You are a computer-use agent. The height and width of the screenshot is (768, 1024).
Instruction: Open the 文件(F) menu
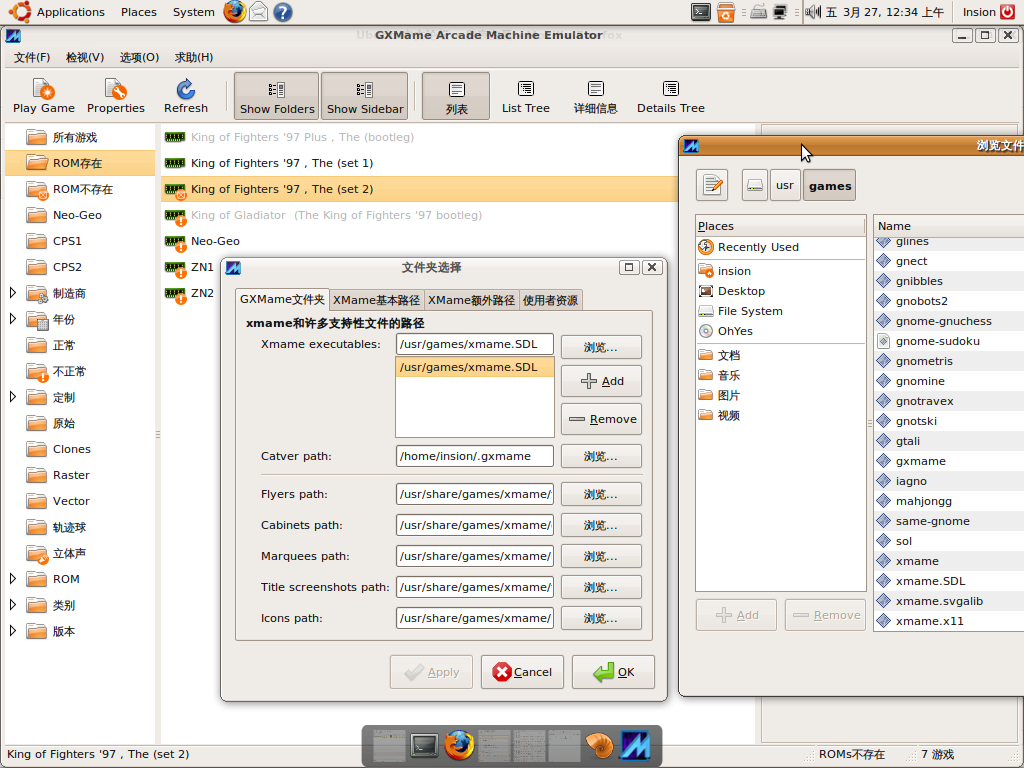[x=32, y=57]
